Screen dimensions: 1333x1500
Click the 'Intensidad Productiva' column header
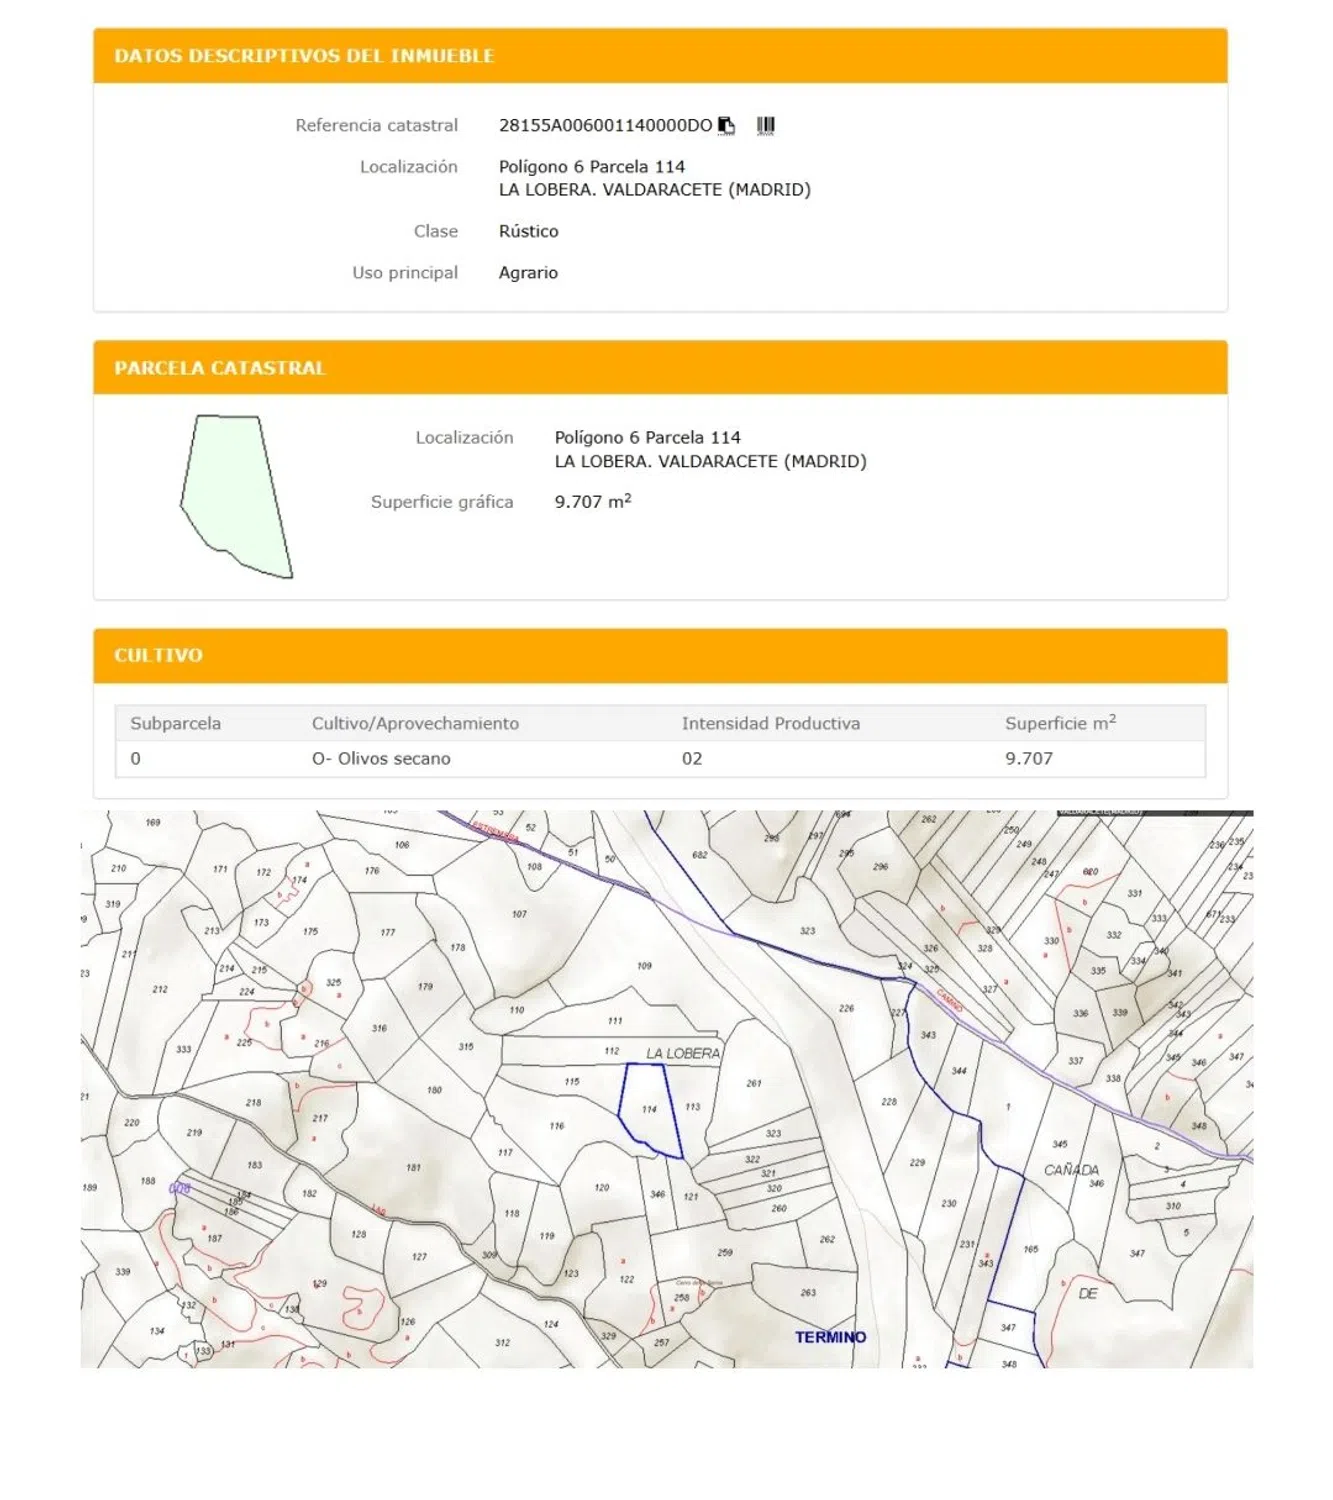tap(770, 723)
